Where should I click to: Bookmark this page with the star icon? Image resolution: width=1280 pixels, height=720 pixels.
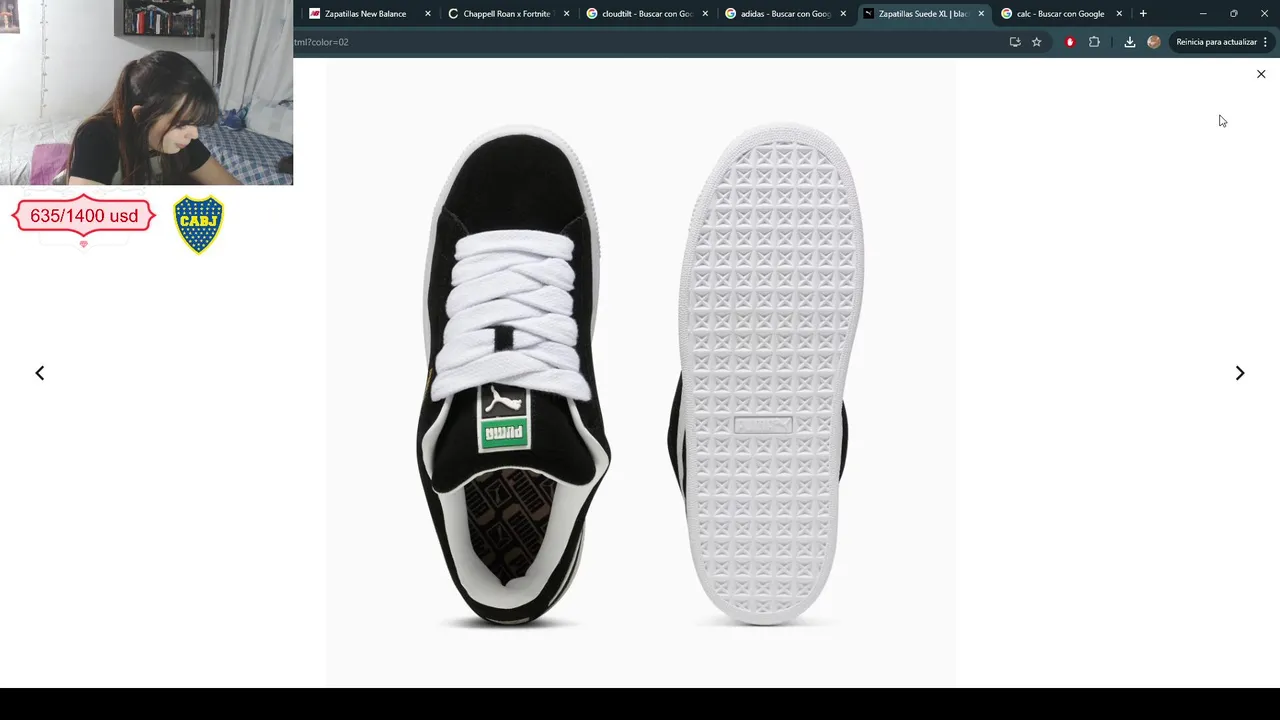point(1037,42)
